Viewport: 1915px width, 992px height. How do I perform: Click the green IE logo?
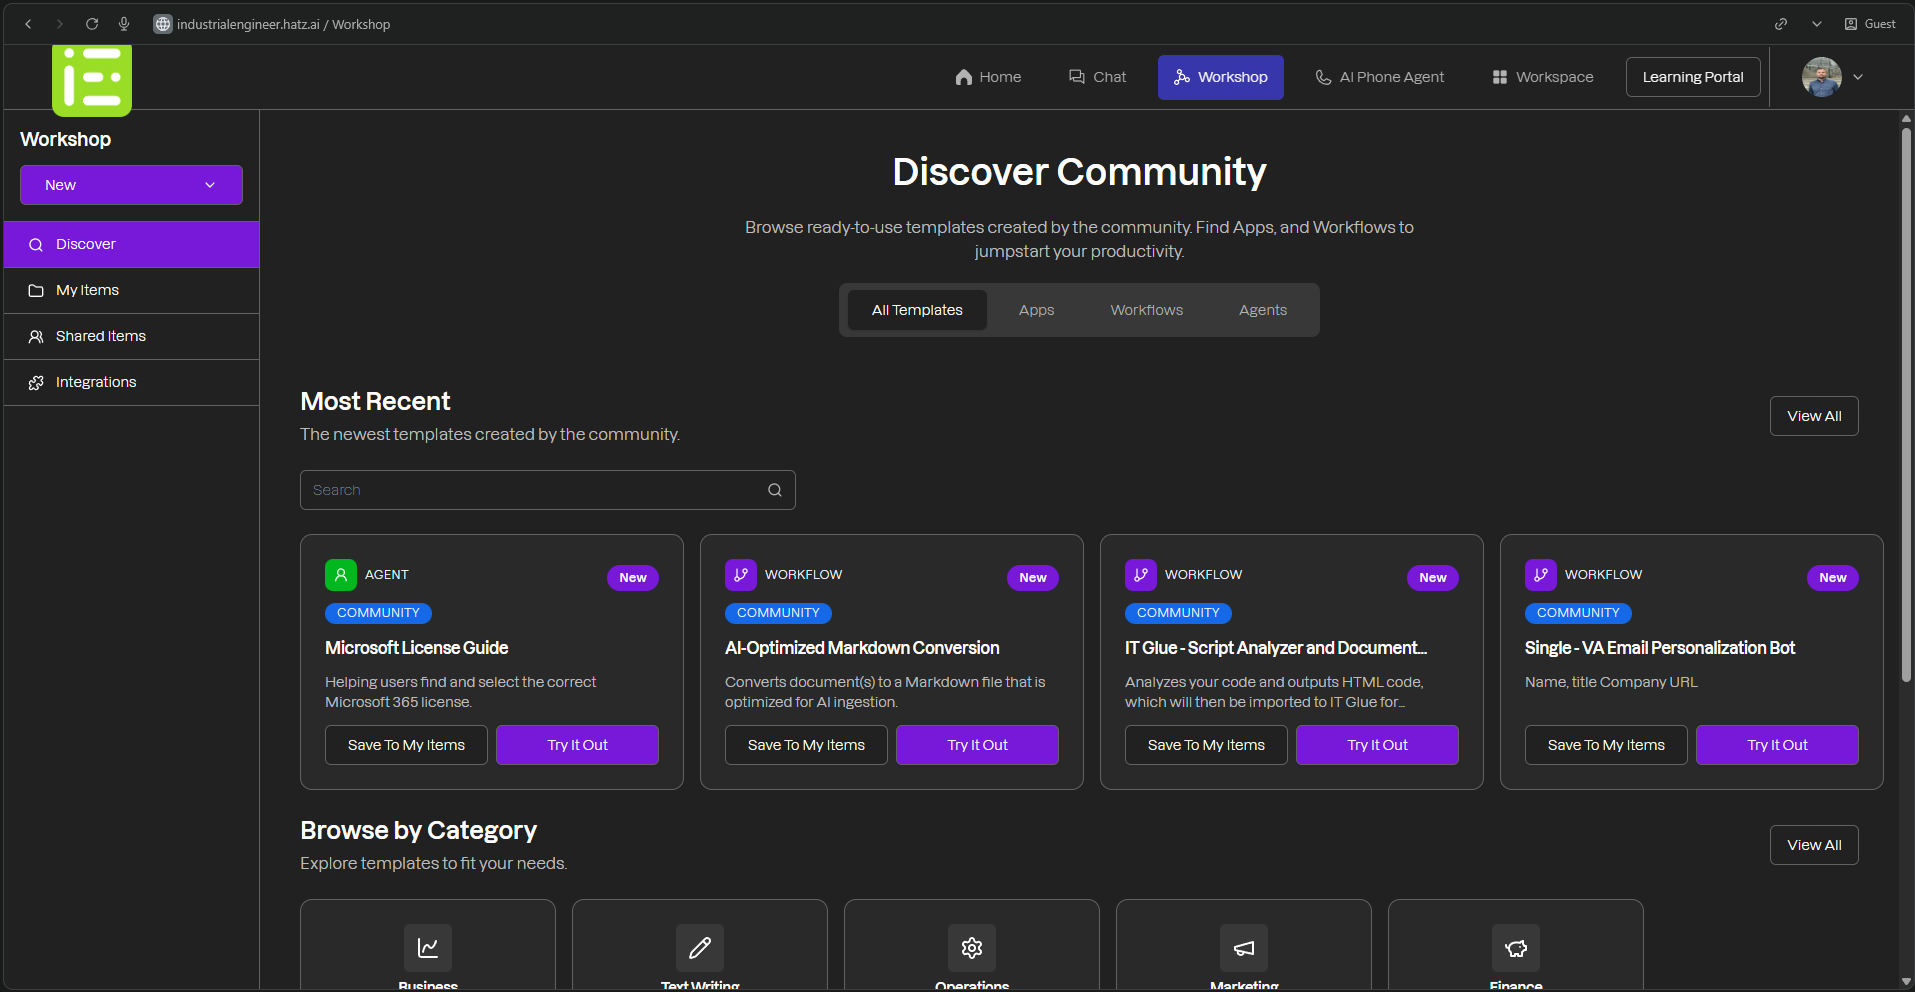point(92,79)
